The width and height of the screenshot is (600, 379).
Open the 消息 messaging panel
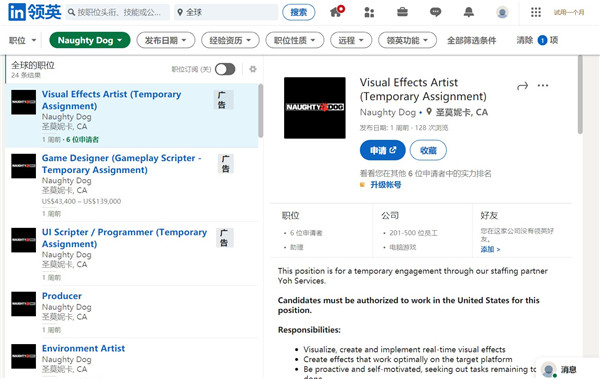(x=568, y=369)
